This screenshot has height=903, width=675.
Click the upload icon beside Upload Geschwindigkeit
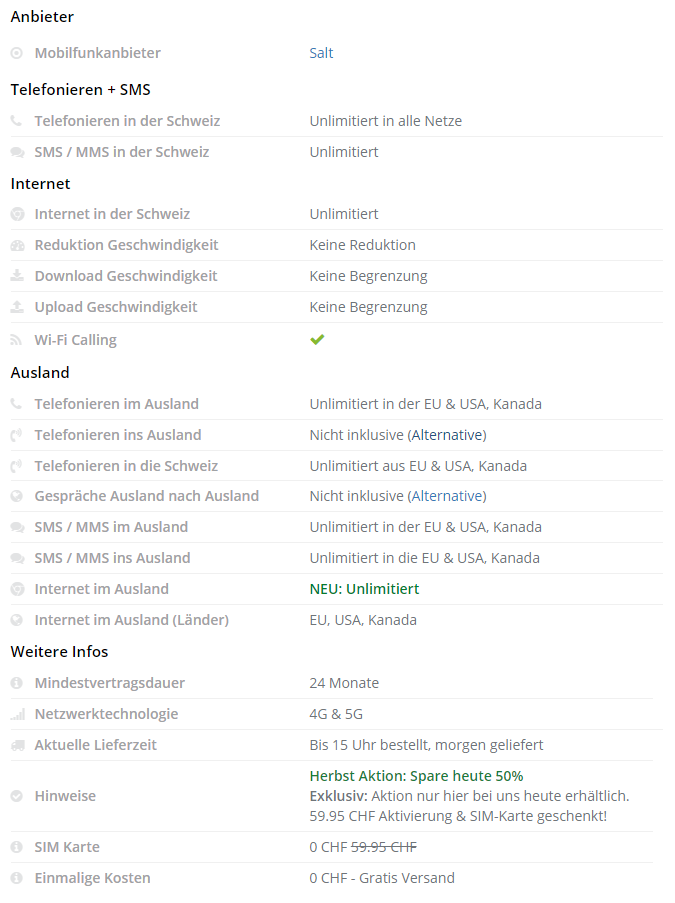coord(17,307)
